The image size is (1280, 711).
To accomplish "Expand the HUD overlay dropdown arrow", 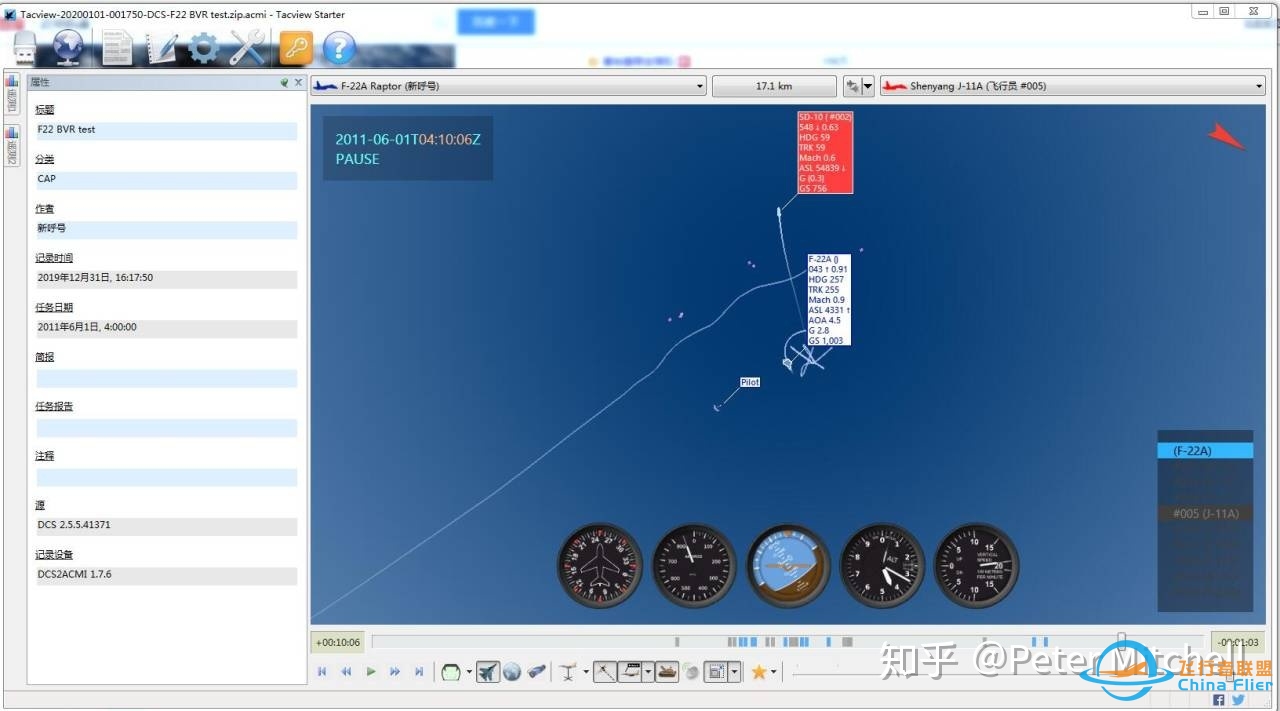I will 735,672.
